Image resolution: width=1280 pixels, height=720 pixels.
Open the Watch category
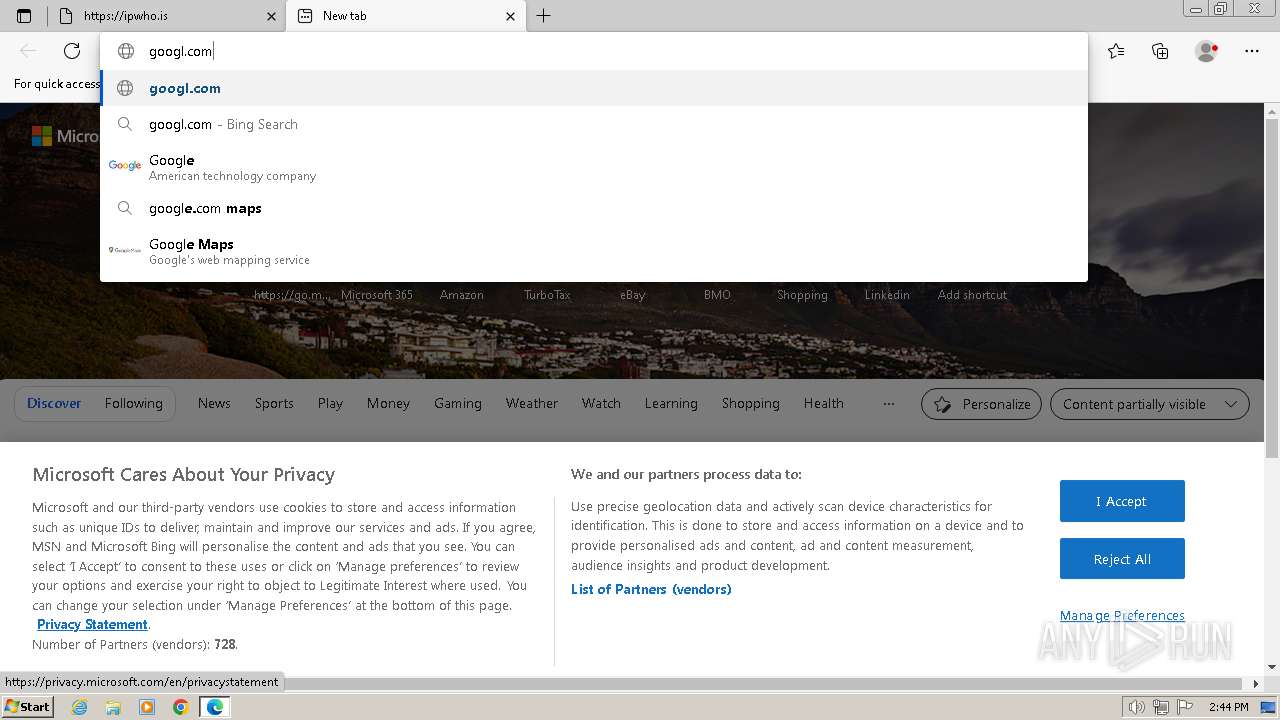[x=601, y=403]
